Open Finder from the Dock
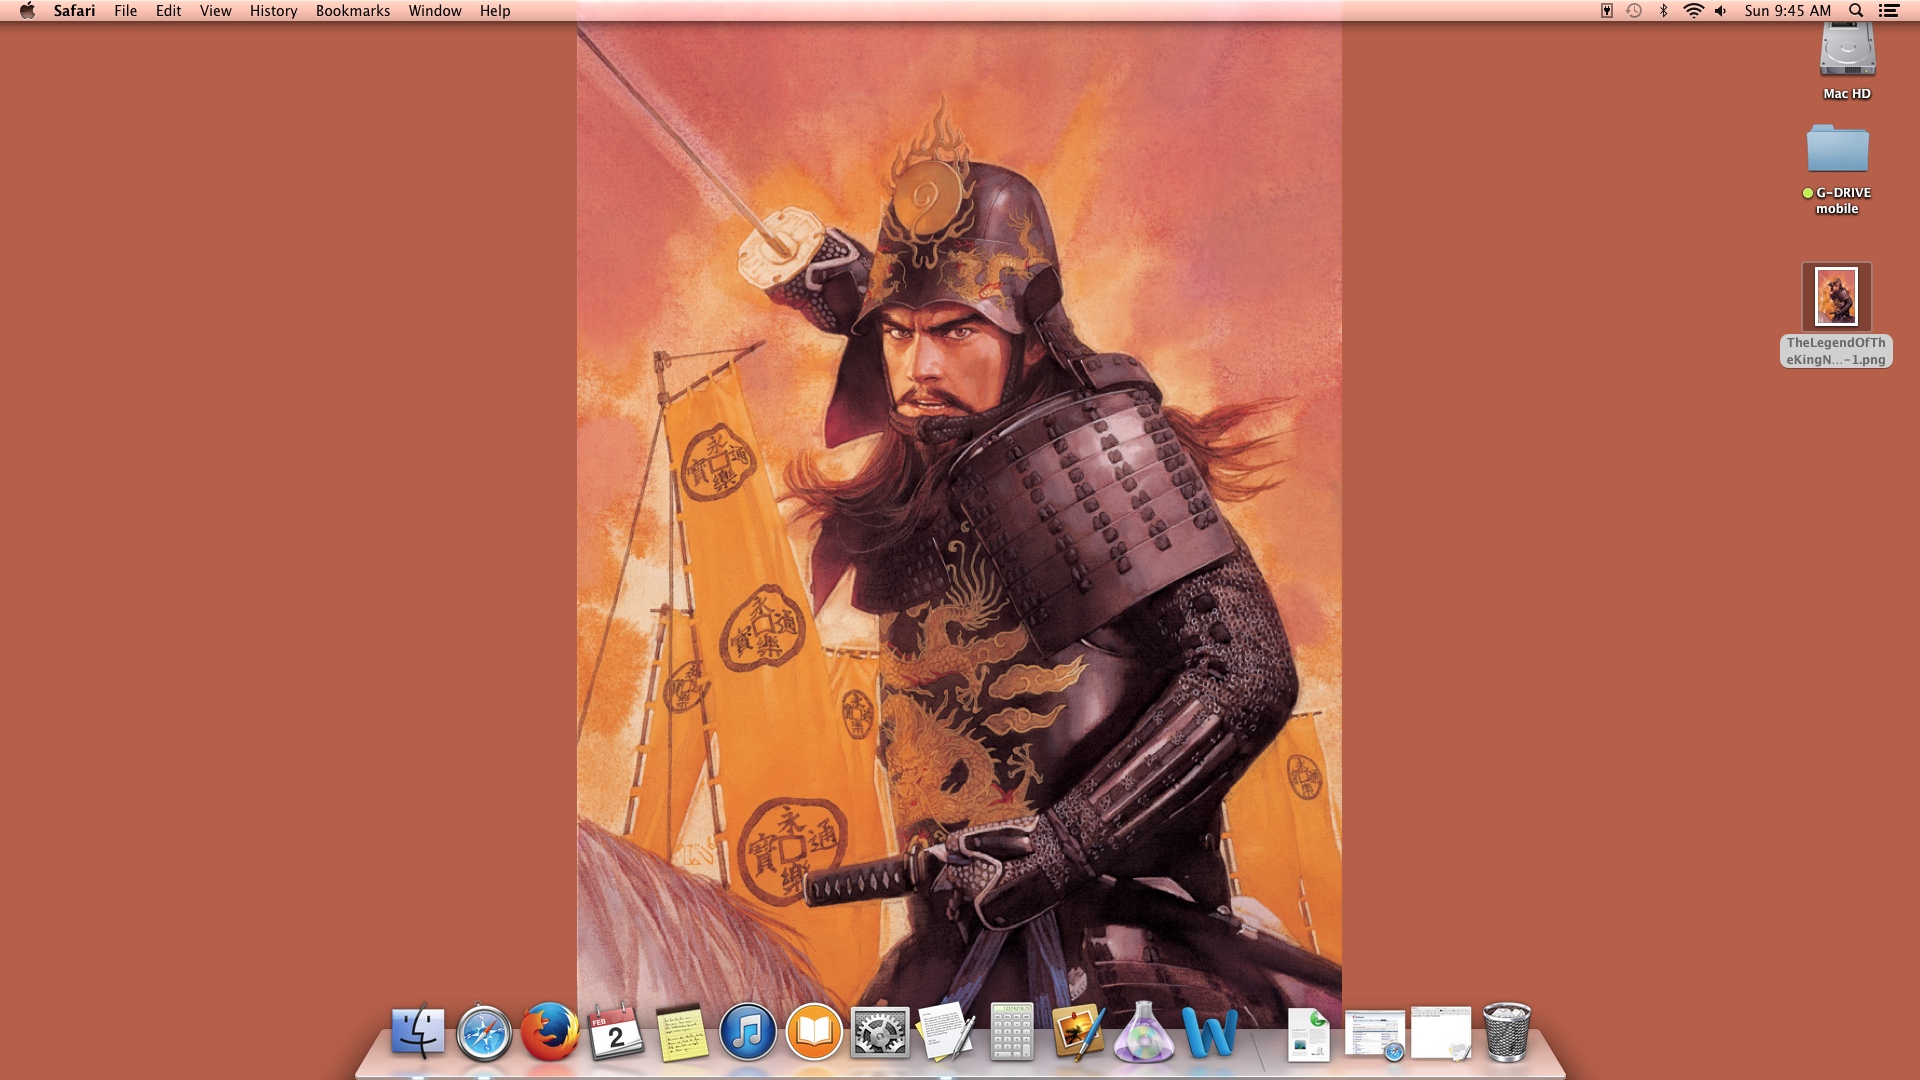Image resolution: width=1920 pixels, height=1080 pixels. pos(418,1031)
